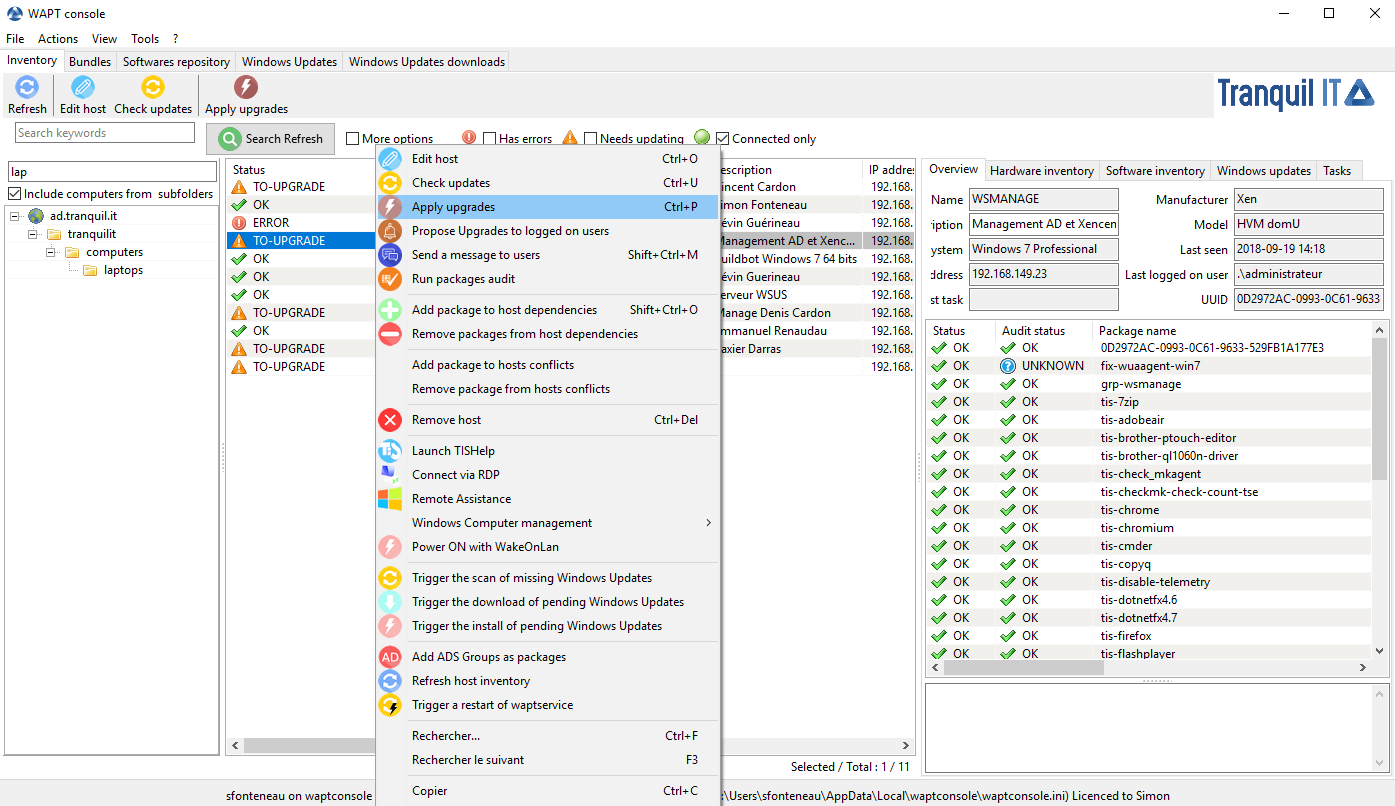The image size is (1395, 806).
Task: Click the Power ON with WakeOnLan icon
Action: (x=390, y=547)
